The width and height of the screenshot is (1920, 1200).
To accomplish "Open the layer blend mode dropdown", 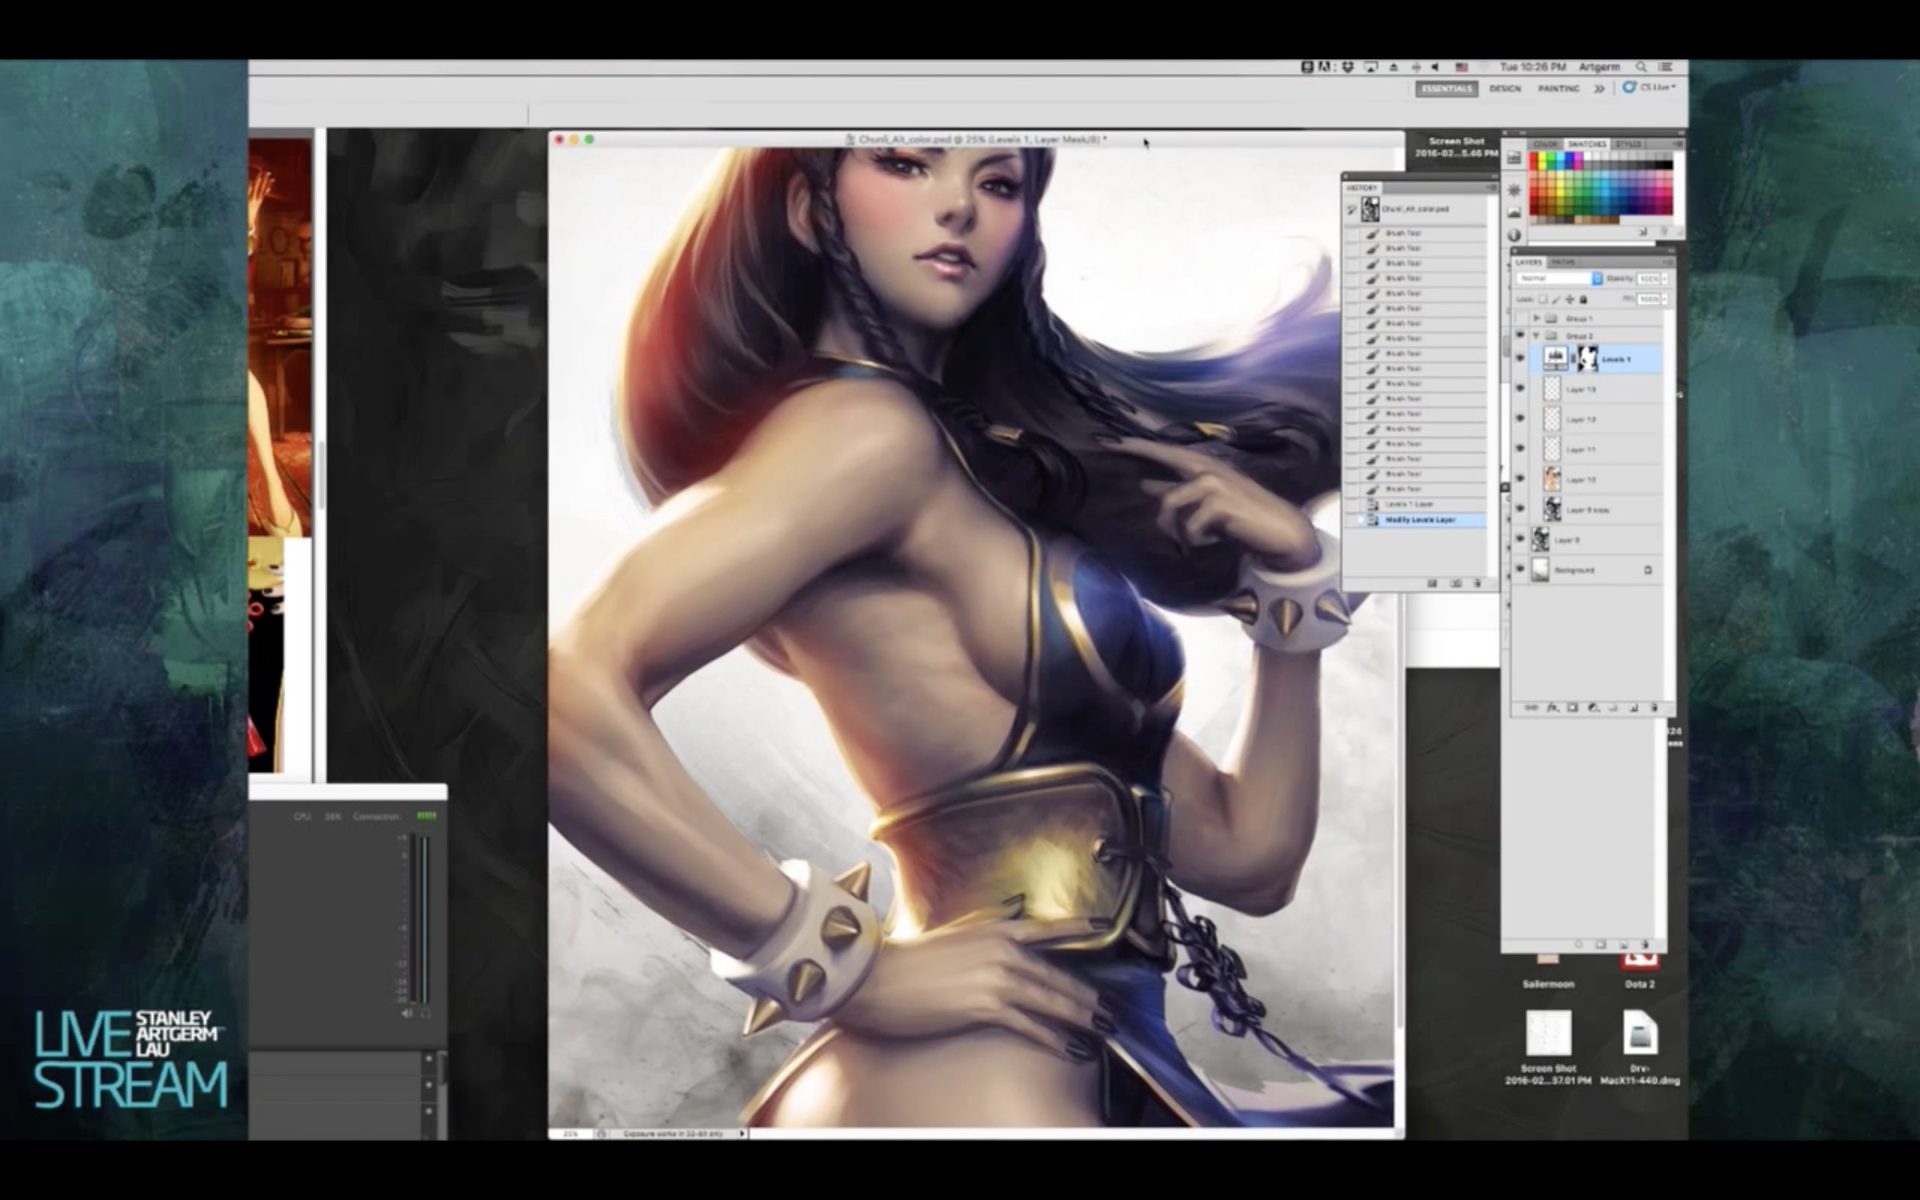I will (x=1560, y=278).
